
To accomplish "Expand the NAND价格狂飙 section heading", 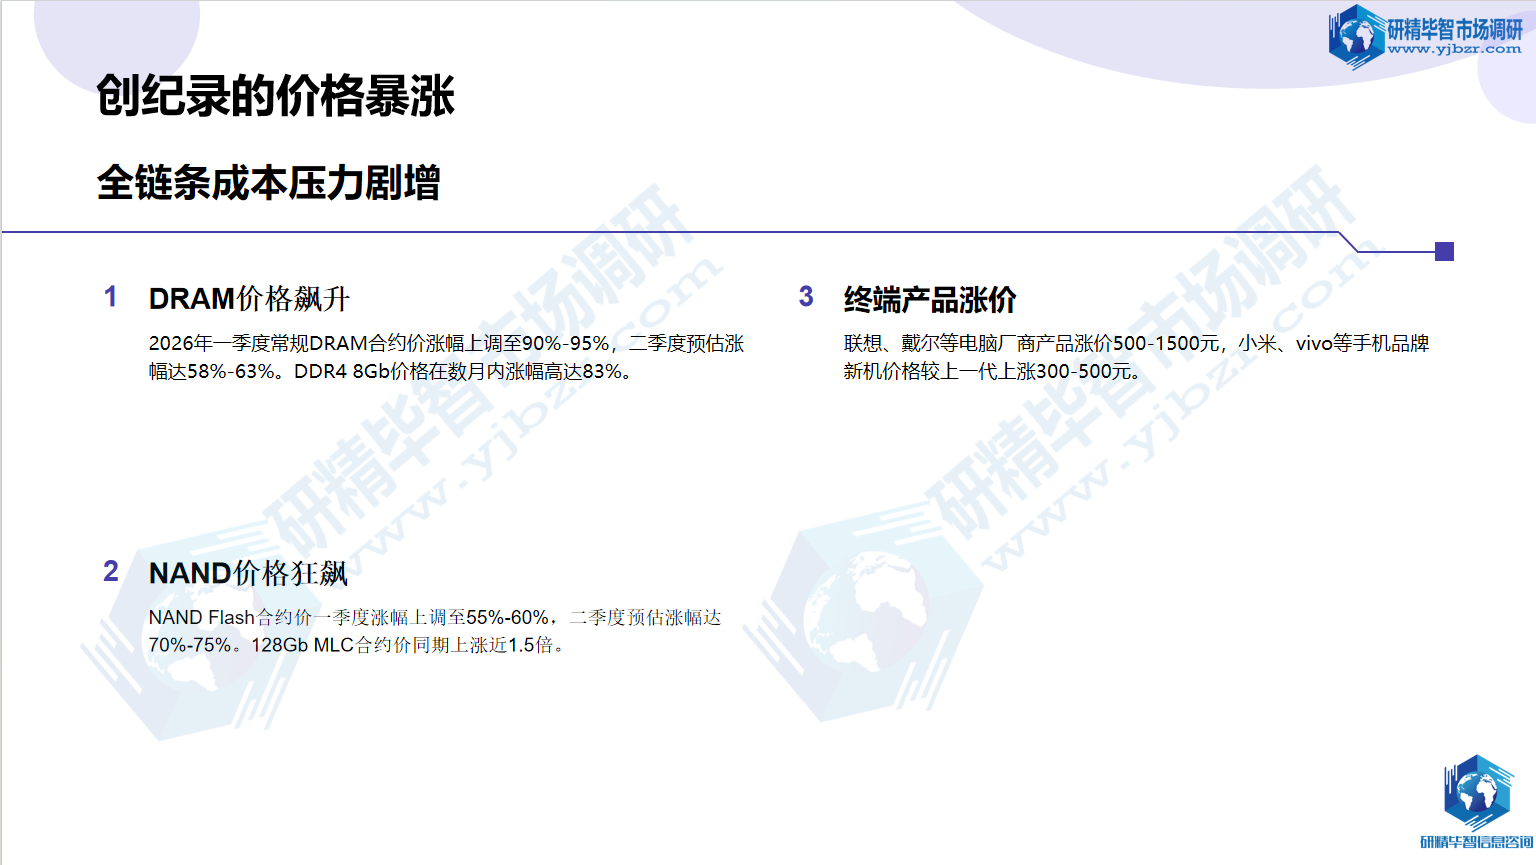I will [247, 574].
